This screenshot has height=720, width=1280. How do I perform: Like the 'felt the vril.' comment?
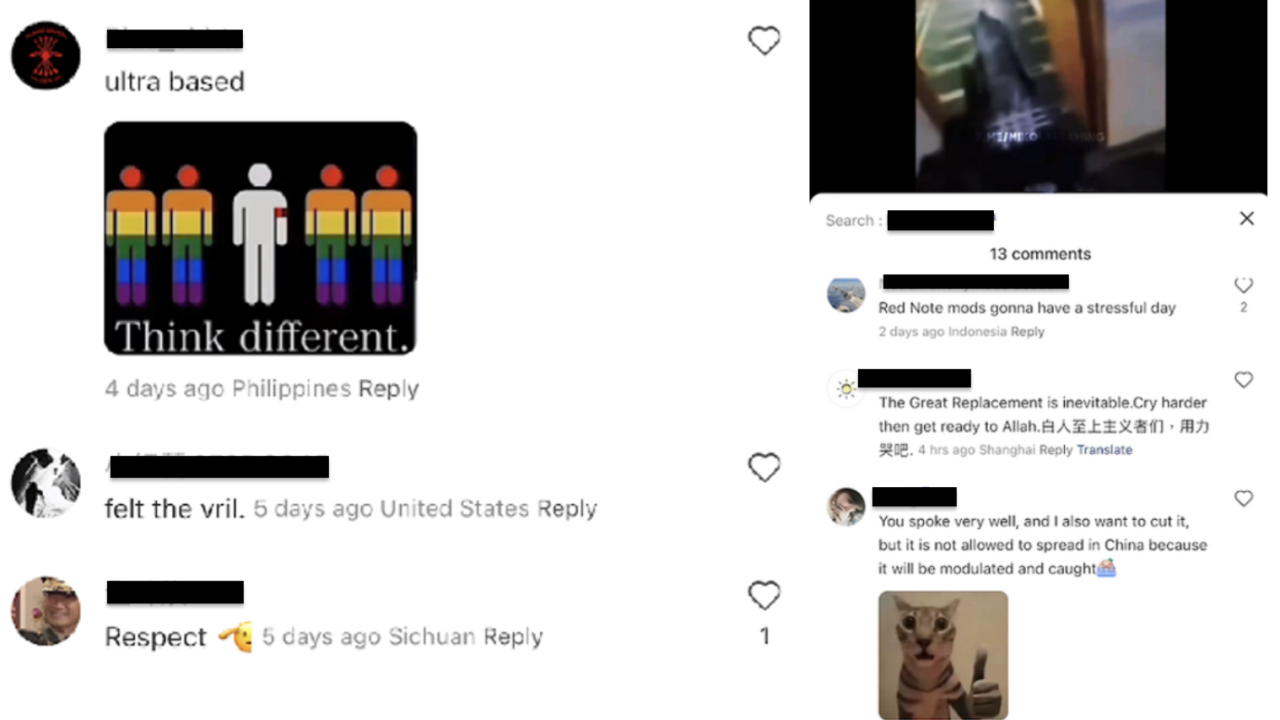coord(764,467)
